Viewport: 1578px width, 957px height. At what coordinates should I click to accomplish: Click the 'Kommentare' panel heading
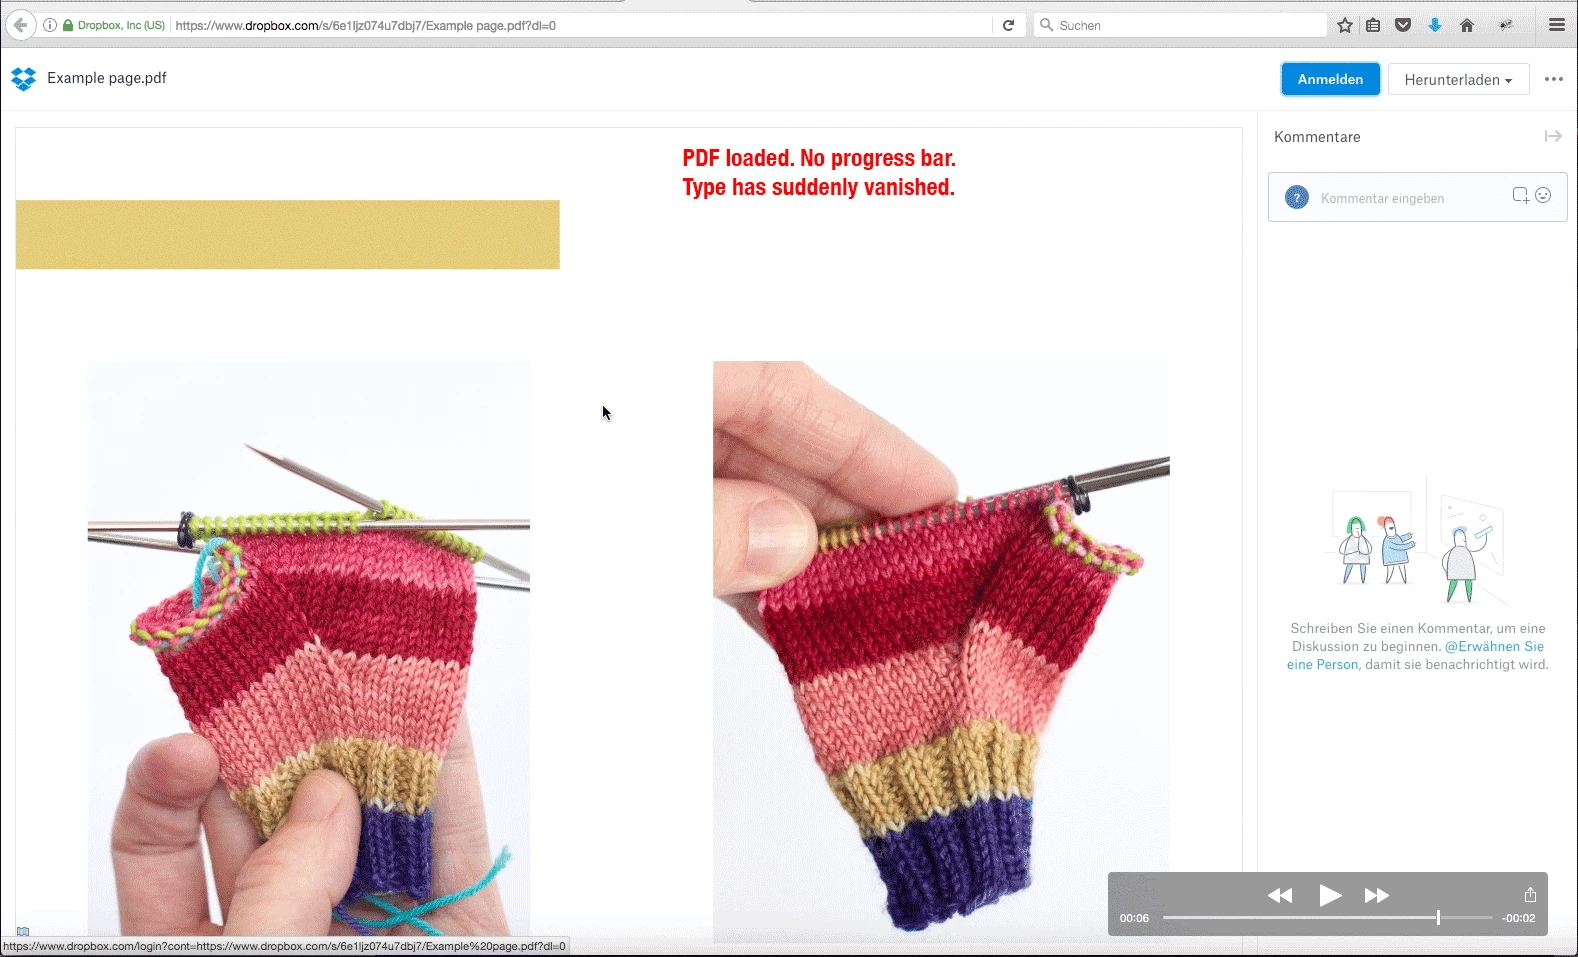[x=1317, y=137]
